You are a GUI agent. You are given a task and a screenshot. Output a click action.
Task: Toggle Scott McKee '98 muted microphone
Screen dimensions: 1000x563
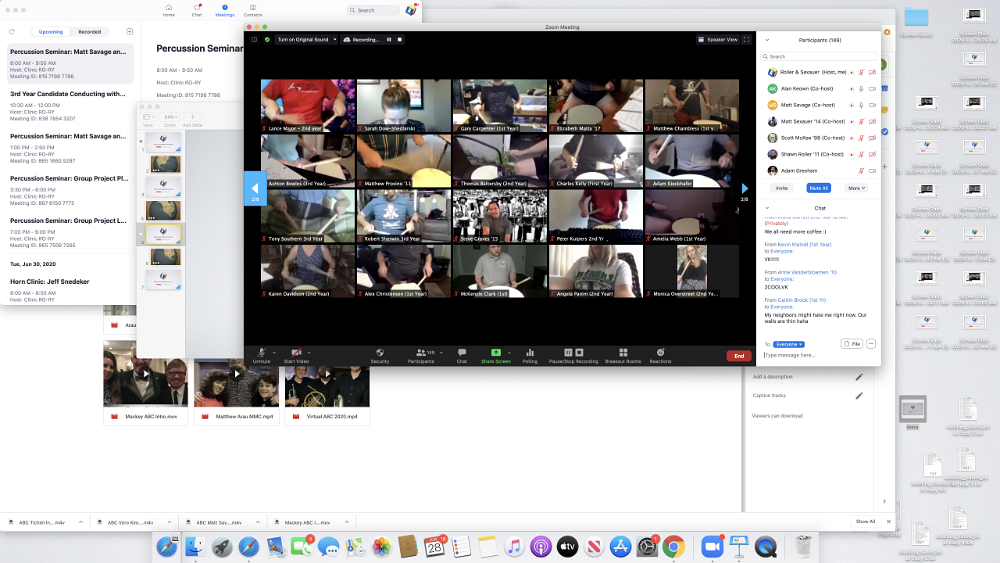tap(861, 138)
